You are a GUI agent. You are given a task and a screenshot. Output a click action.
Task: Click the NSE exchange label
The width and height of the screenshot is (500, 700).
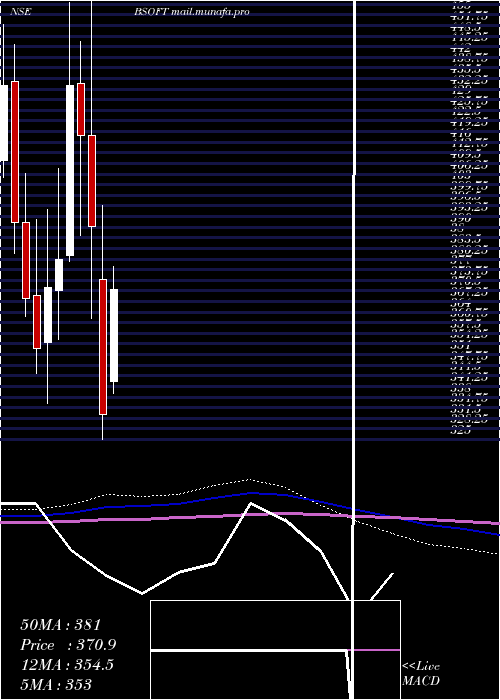tap(21, 12)
